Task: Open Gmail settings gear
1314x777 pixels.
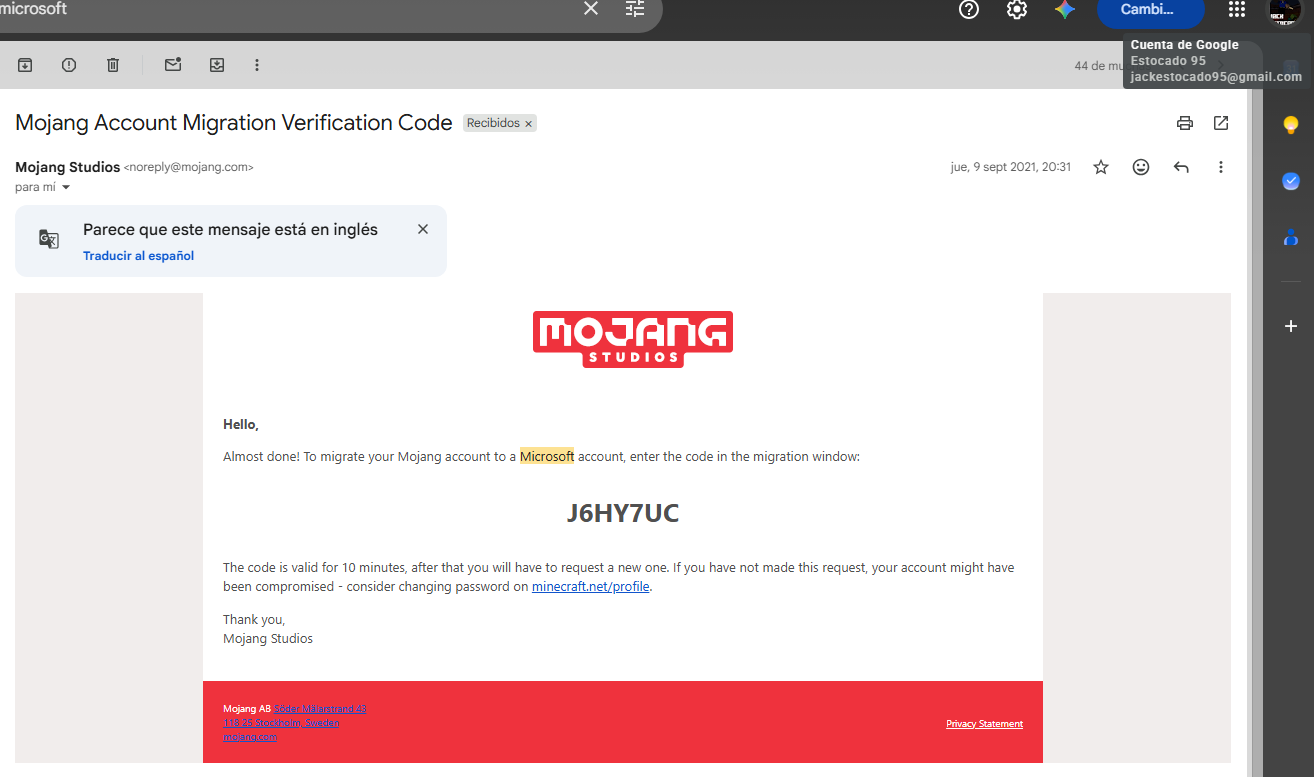Action: pyautogui.click(x=1016, y=9)
